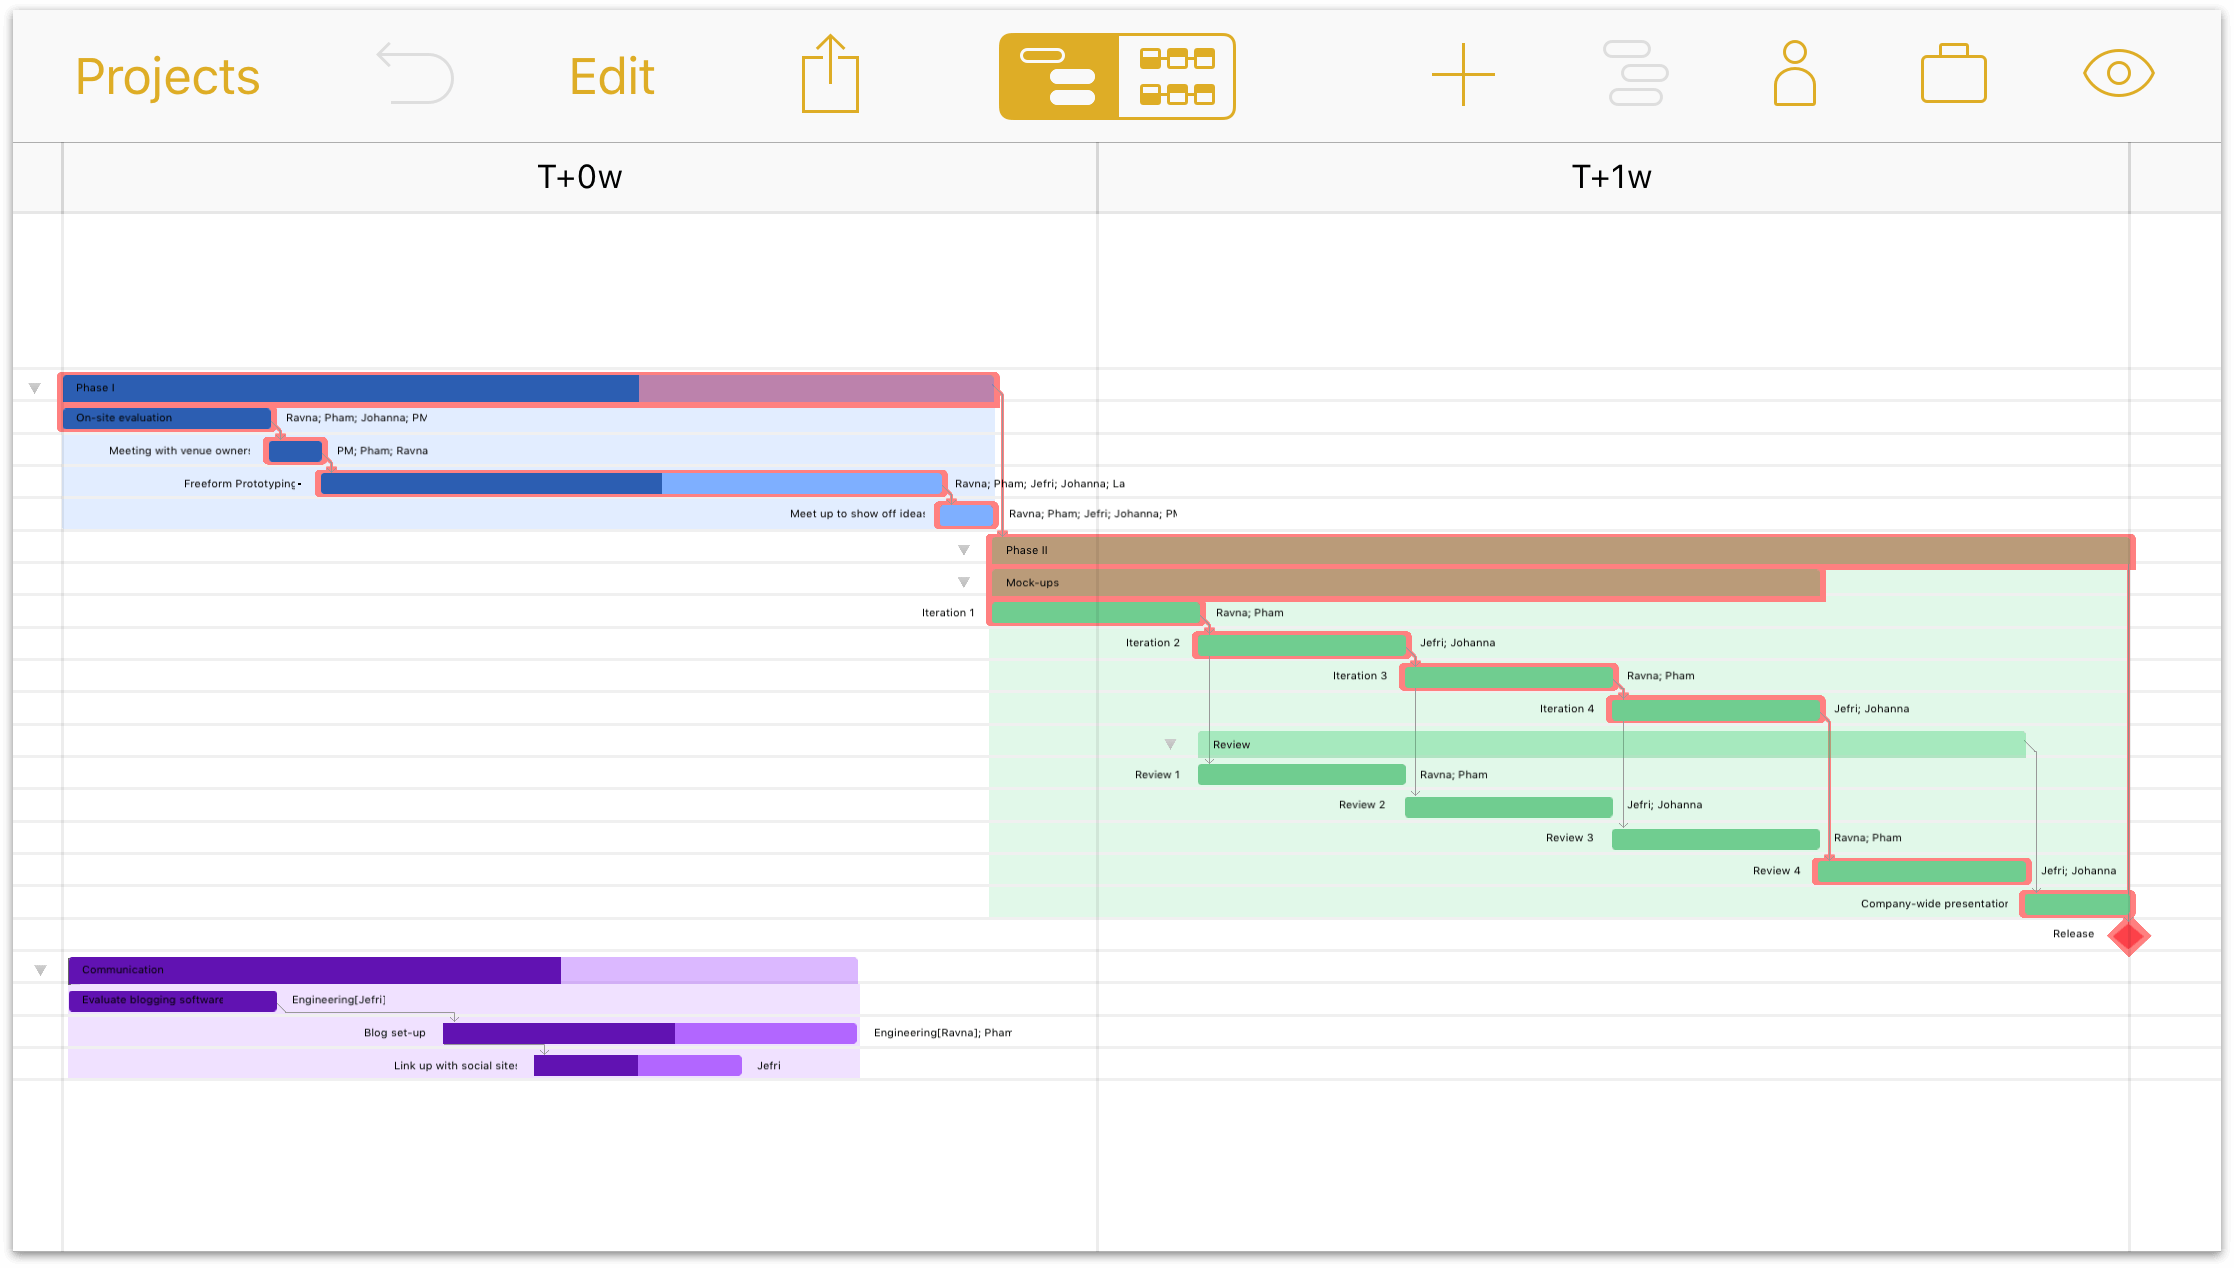Click the undo back-arrow button

click(x=414, y=75)
